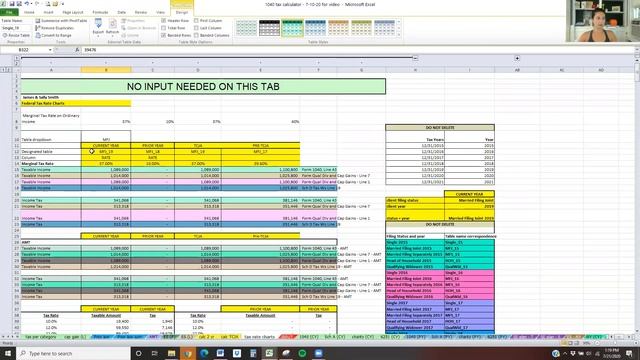This screenshot has height=360, width=640.
Task: Switch to the Page Layout tab
Action: click(x=73, y=12)
